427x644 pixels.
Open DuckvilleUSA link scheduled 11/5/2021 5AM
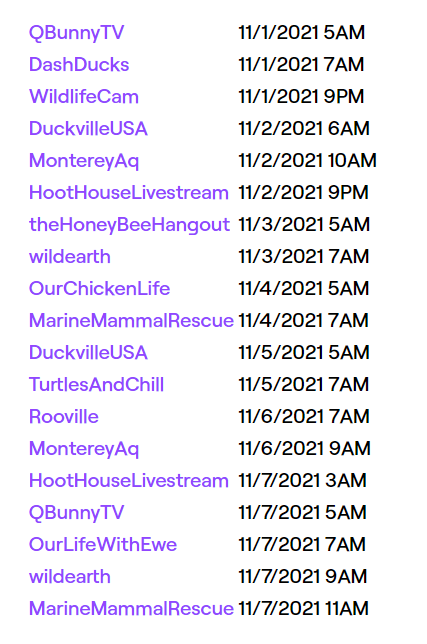88,353
